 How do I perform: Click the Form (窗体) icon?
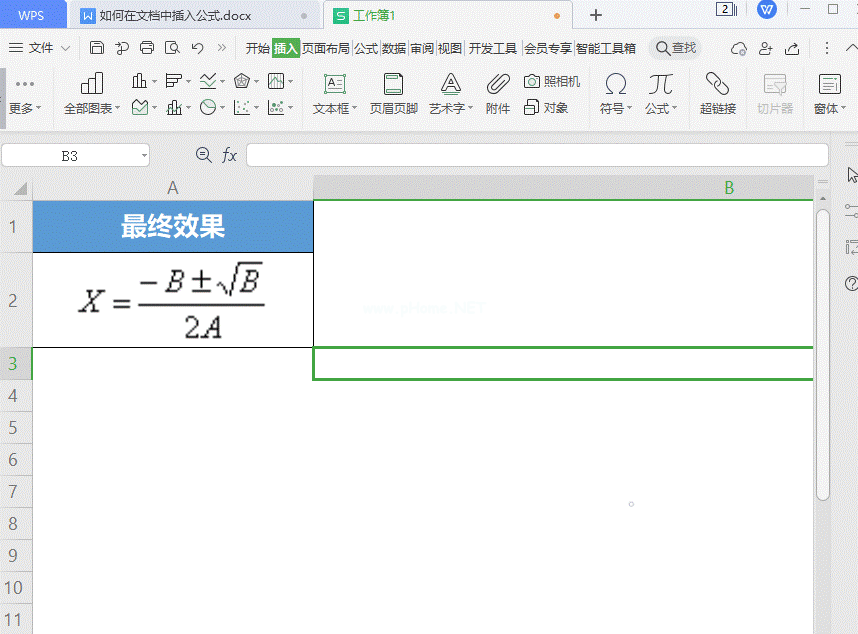coord(830,94)
